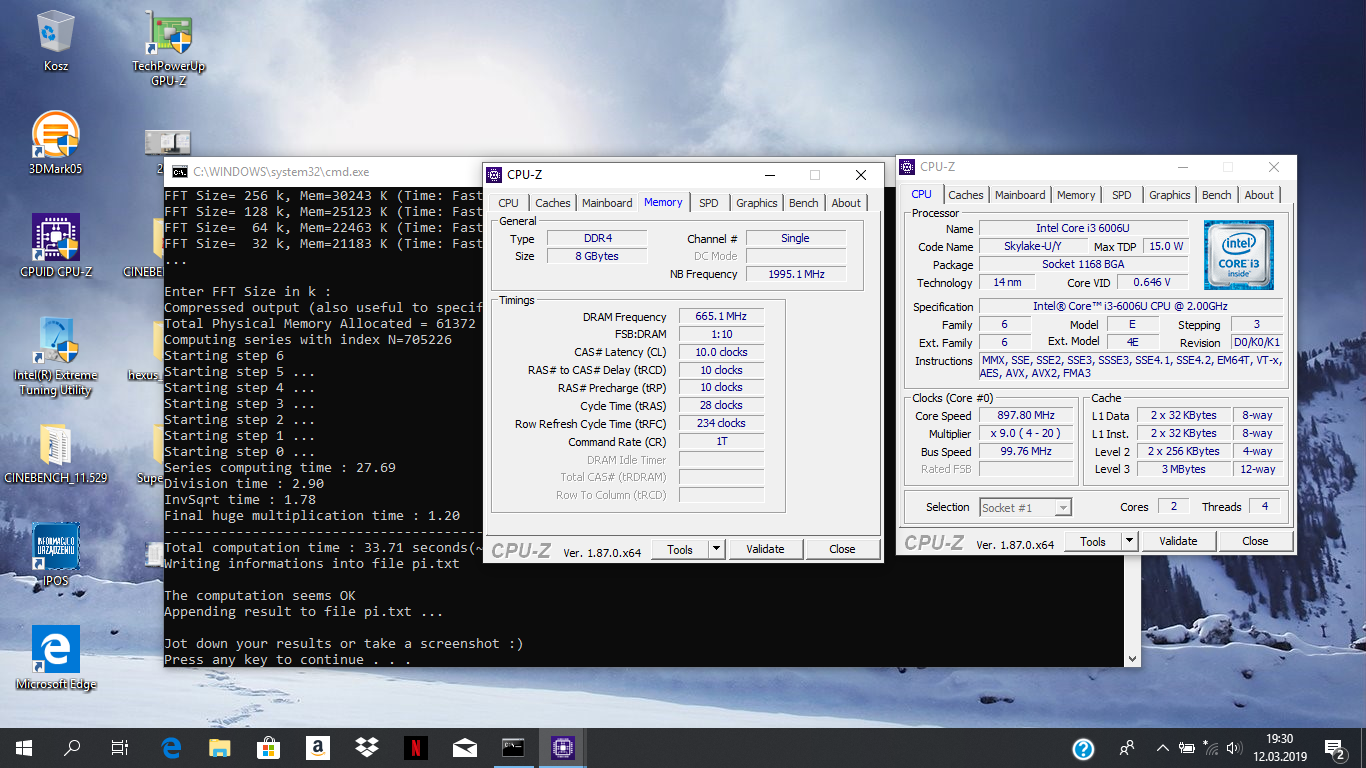Open the Action Center notifications icon
Viewport: 1366px width, 768px height.
[x=1335, y=748]
